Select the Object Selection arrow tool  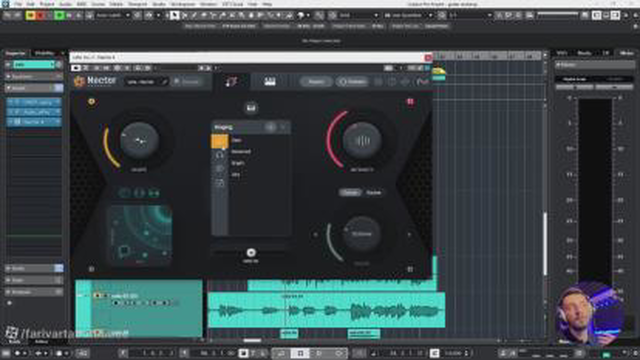pos(174,16)
